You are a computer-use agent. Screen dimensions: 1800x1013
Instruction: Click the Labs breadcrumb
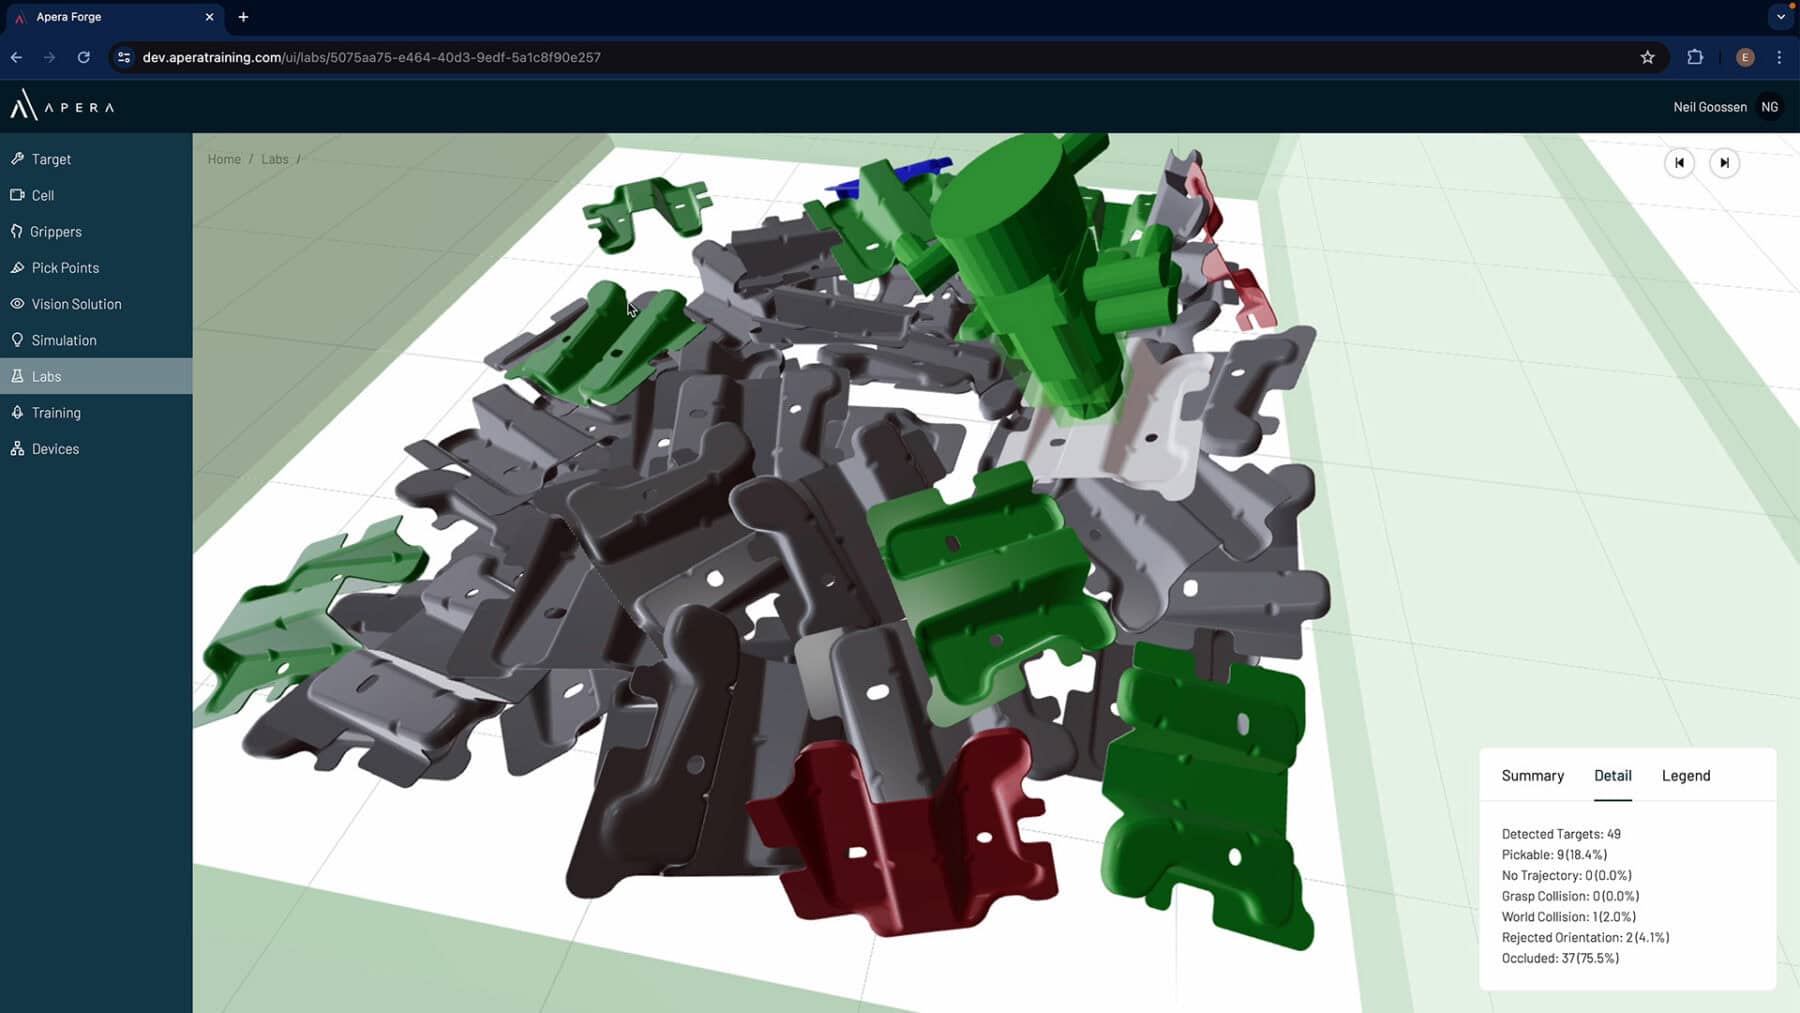274,159
